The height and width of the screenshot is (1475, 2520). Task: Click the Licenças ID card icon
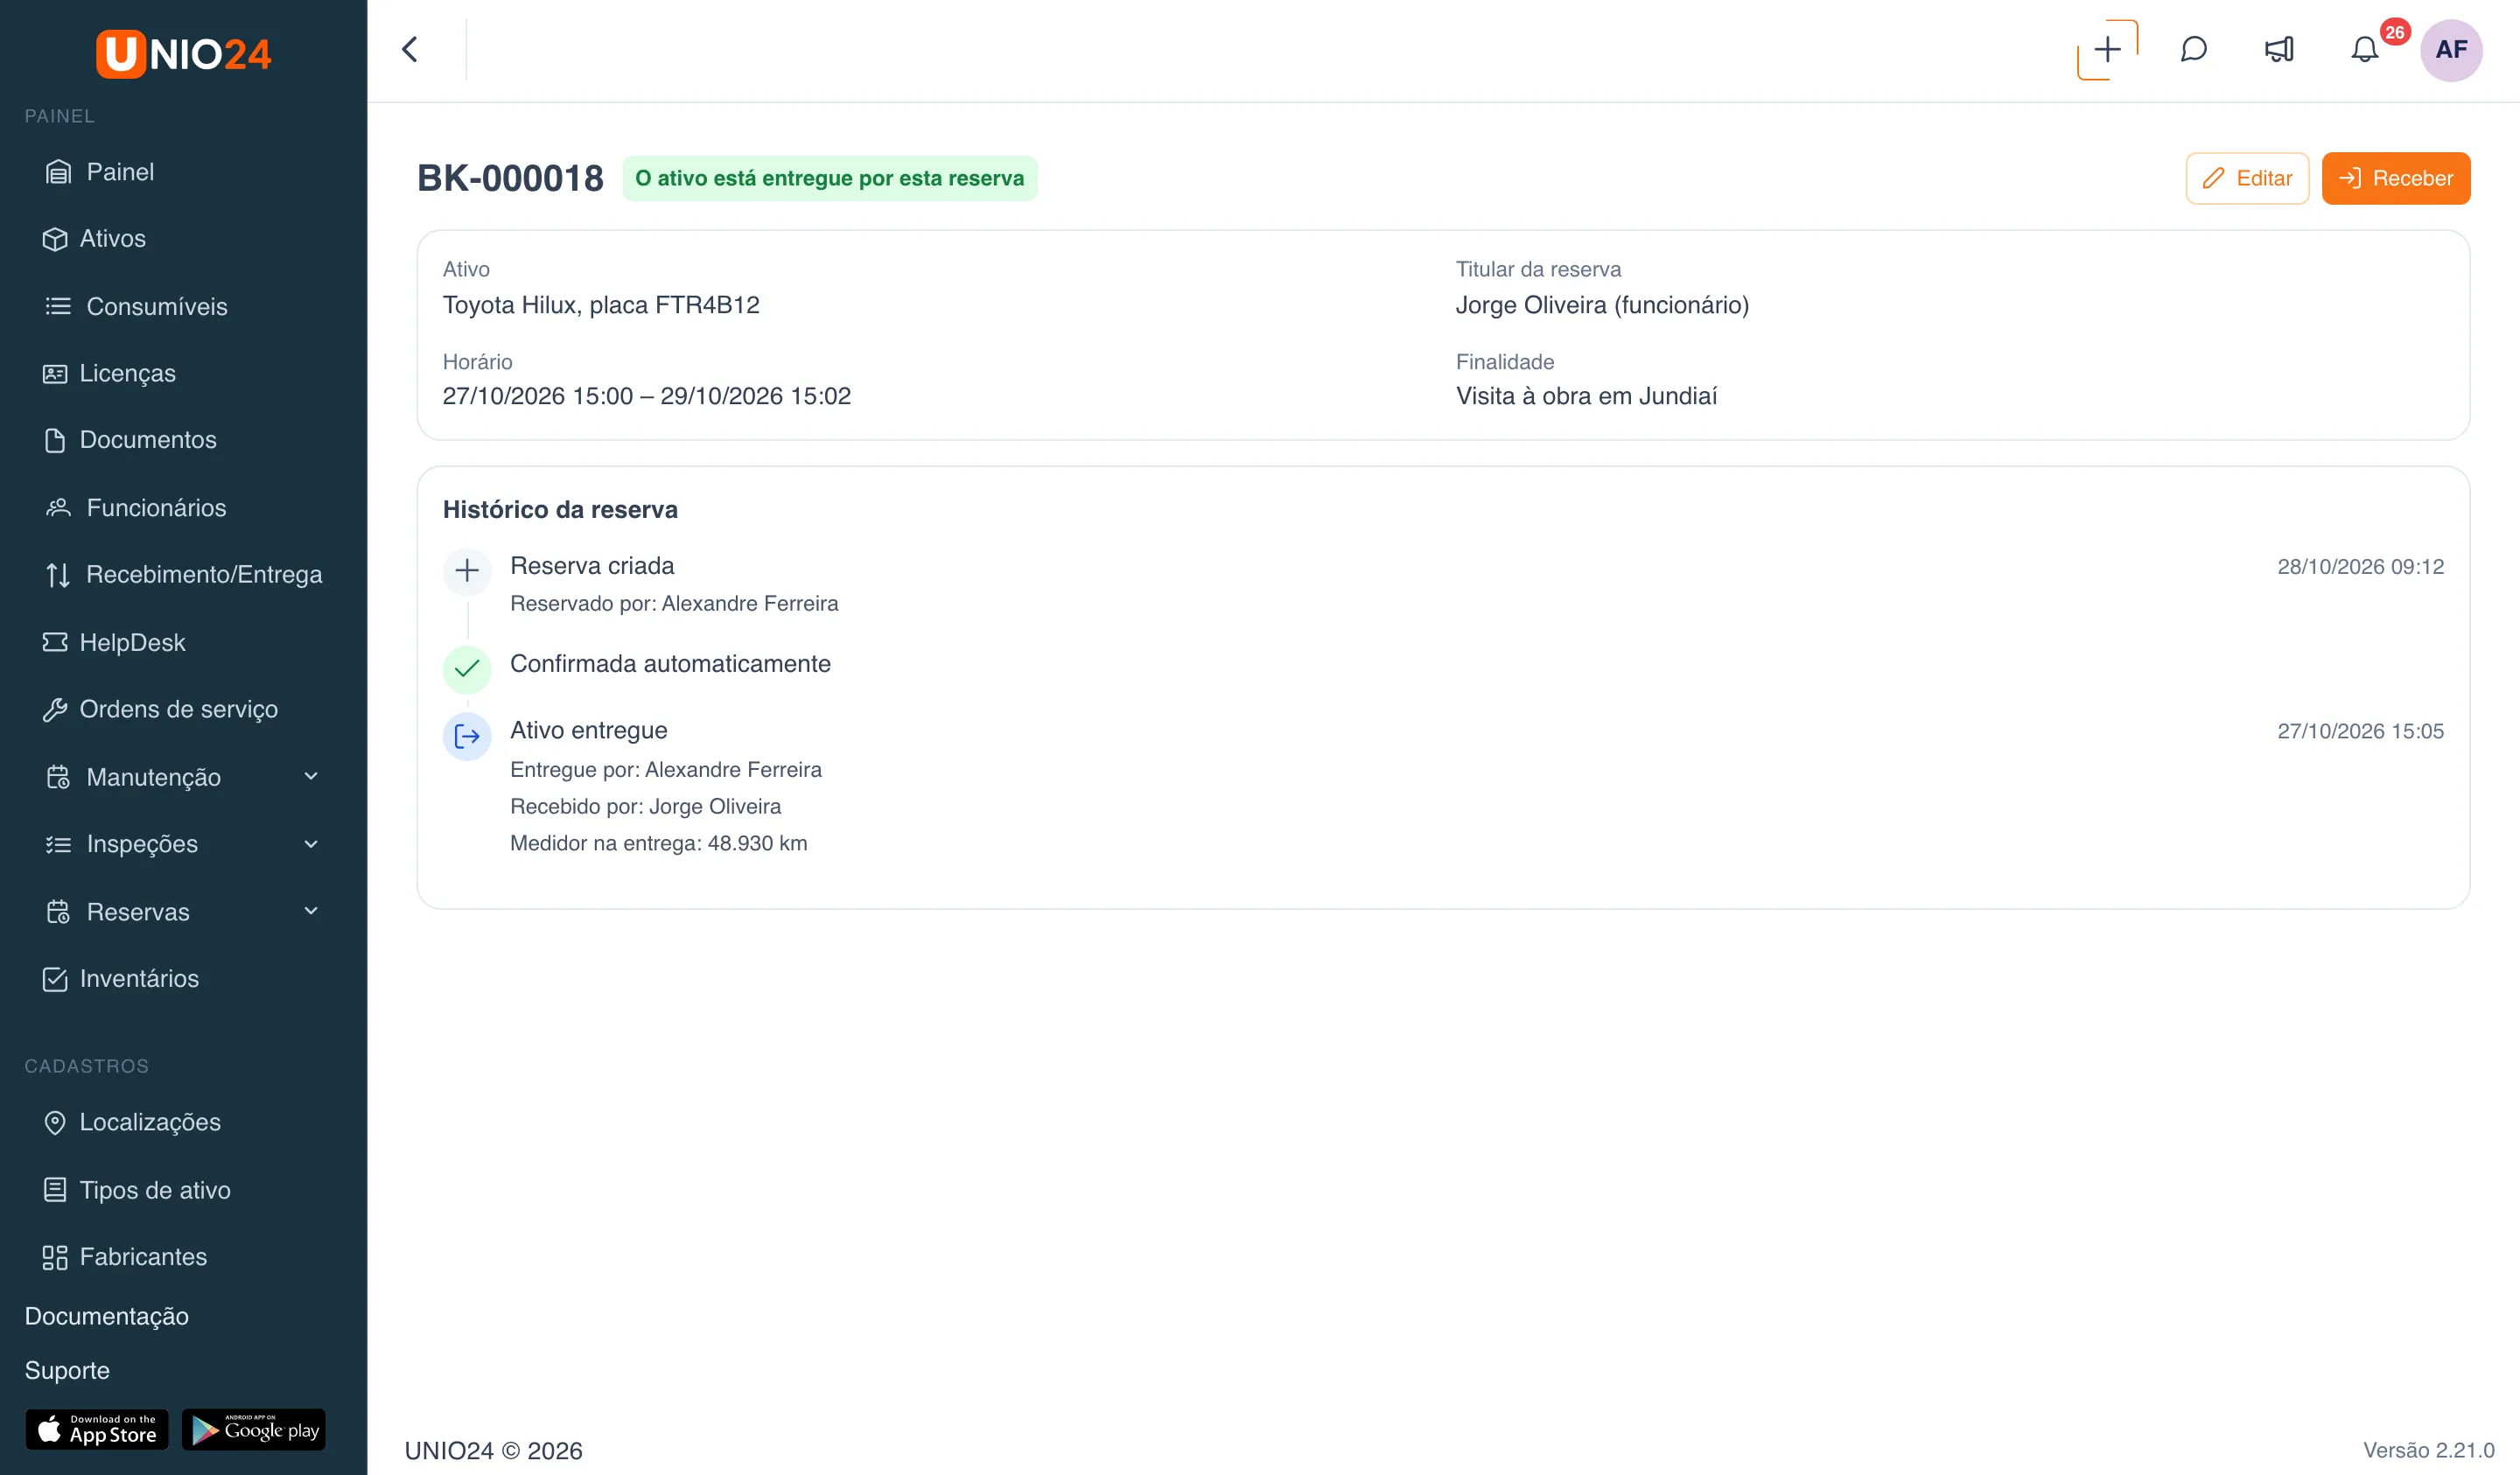55,374
